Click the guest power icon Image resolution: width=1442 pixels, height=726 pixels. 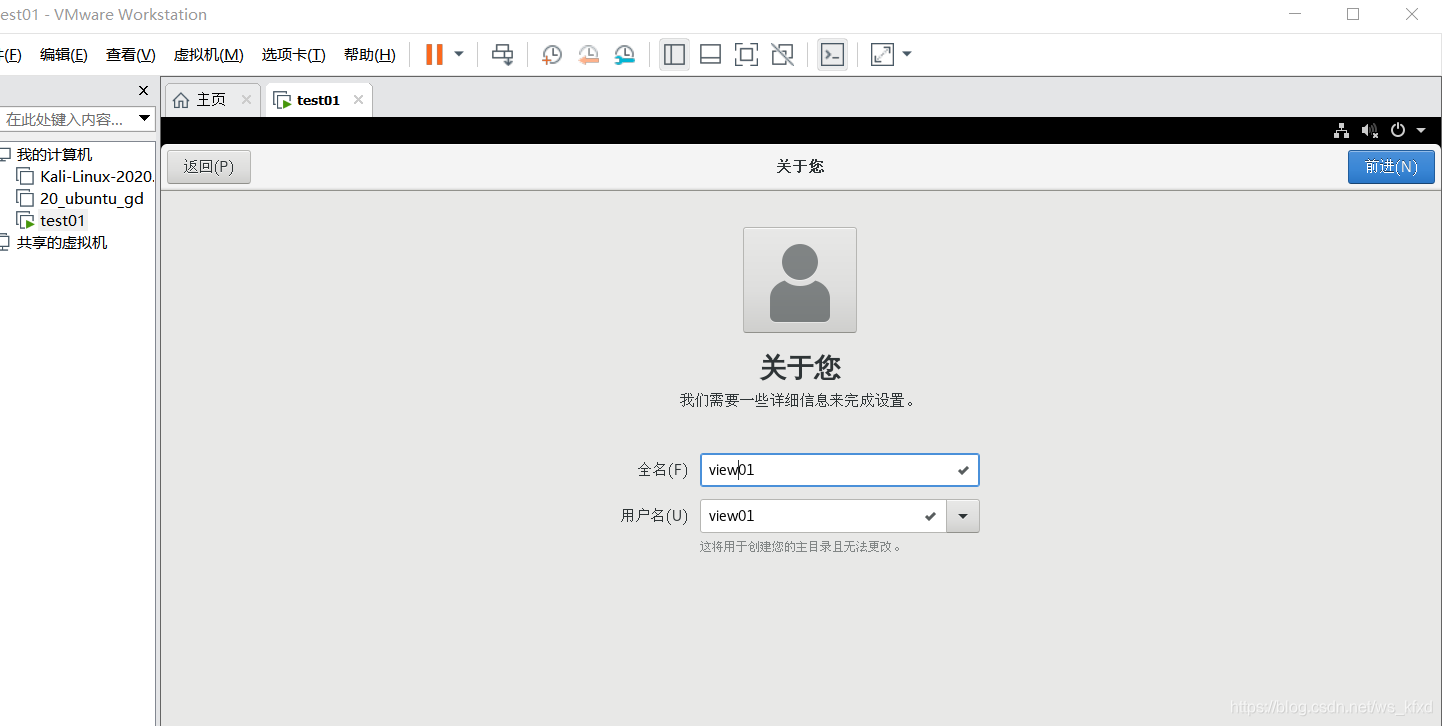1398,131
